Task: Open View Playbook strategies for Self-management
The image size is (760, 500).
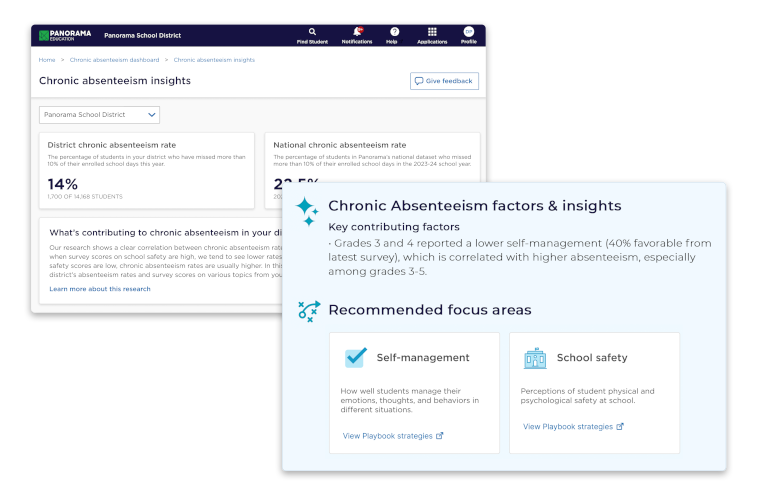Action: (392, 436)
